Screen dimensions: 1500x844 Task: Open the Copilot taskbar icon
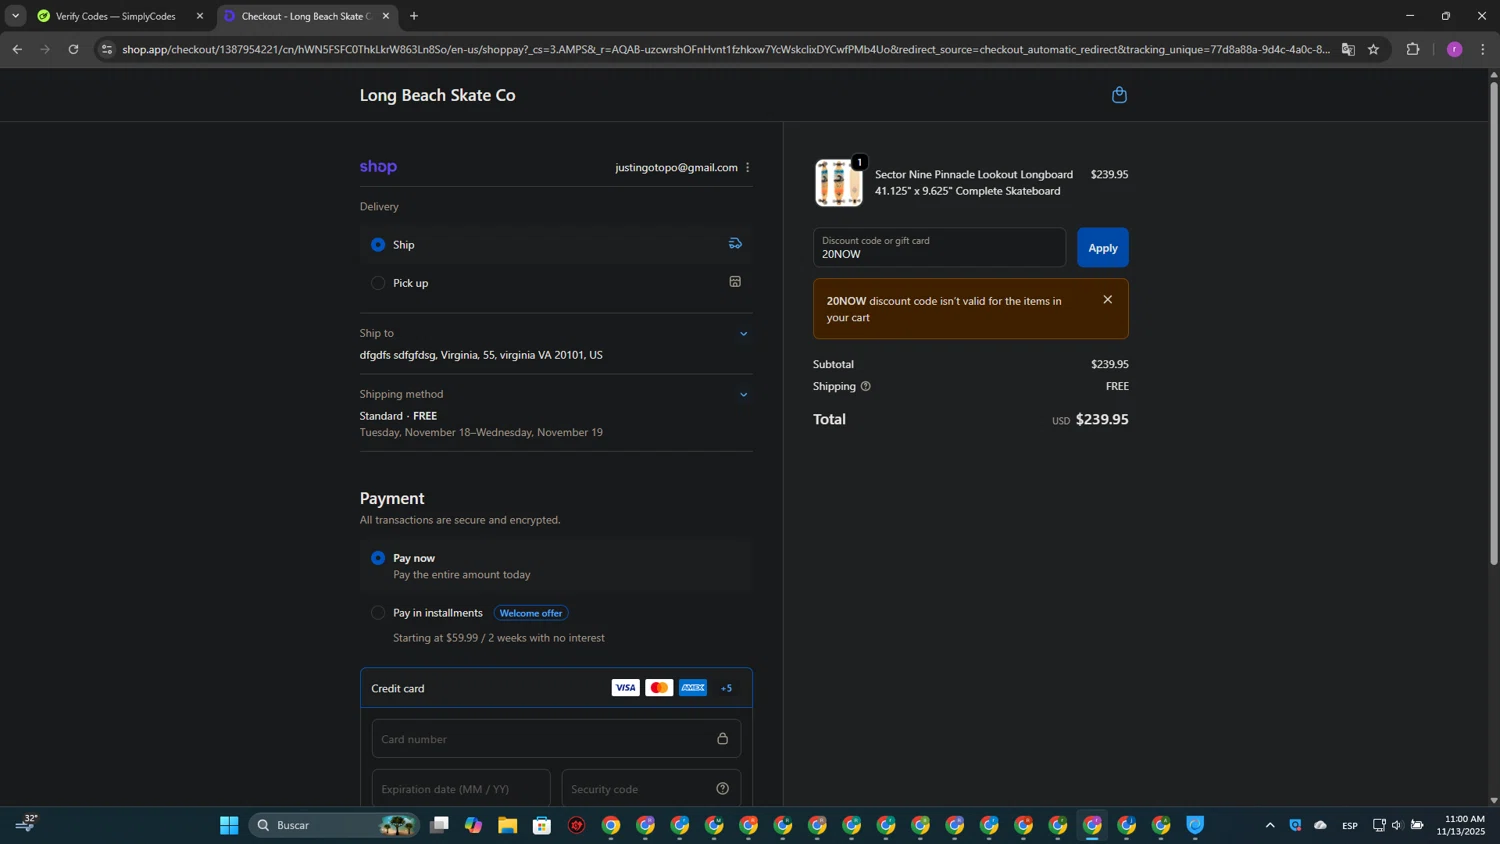click(x=473, y=825)
